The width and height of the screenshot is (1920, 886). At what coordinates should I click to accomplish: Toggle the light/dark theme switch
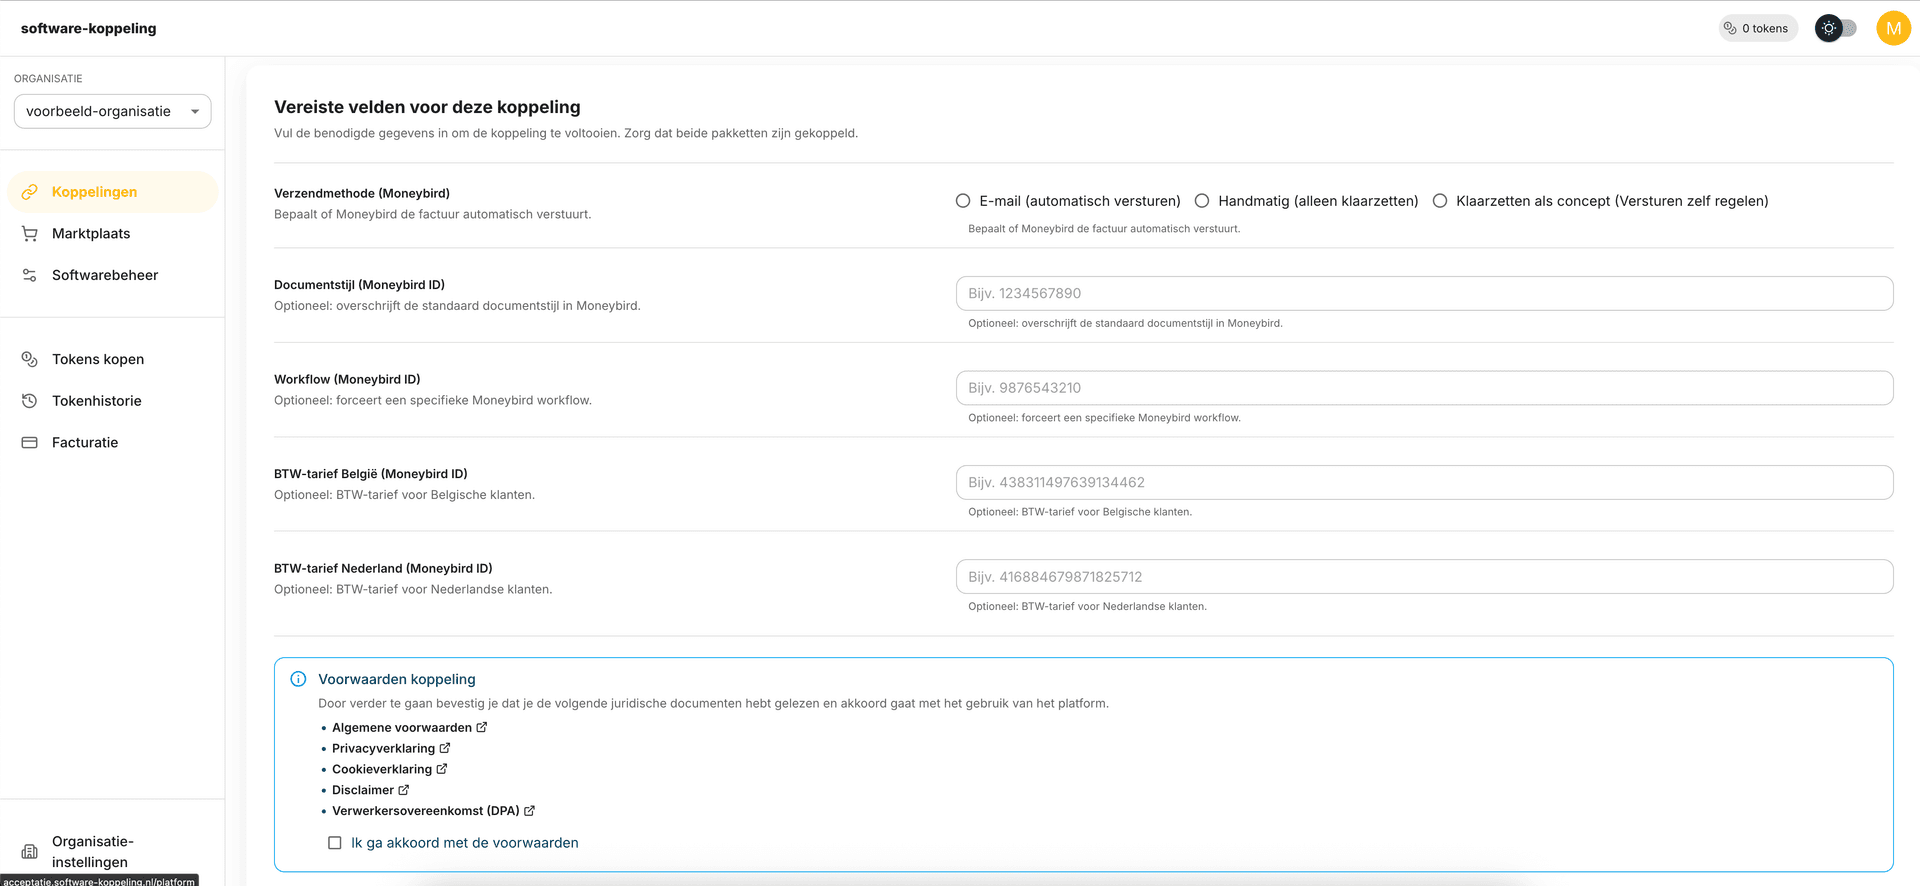1836,28
